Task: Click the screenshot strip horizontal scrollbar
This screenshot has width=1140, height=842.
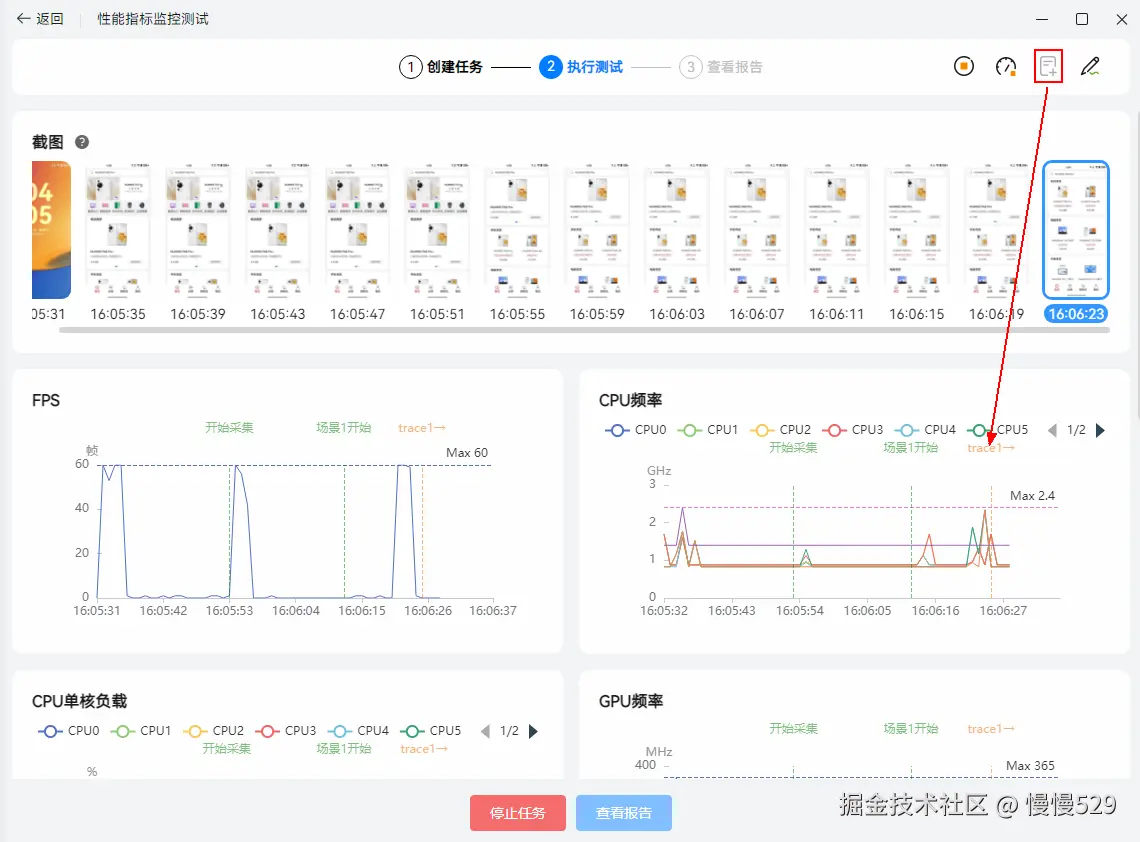Action: tap(584, 330)
